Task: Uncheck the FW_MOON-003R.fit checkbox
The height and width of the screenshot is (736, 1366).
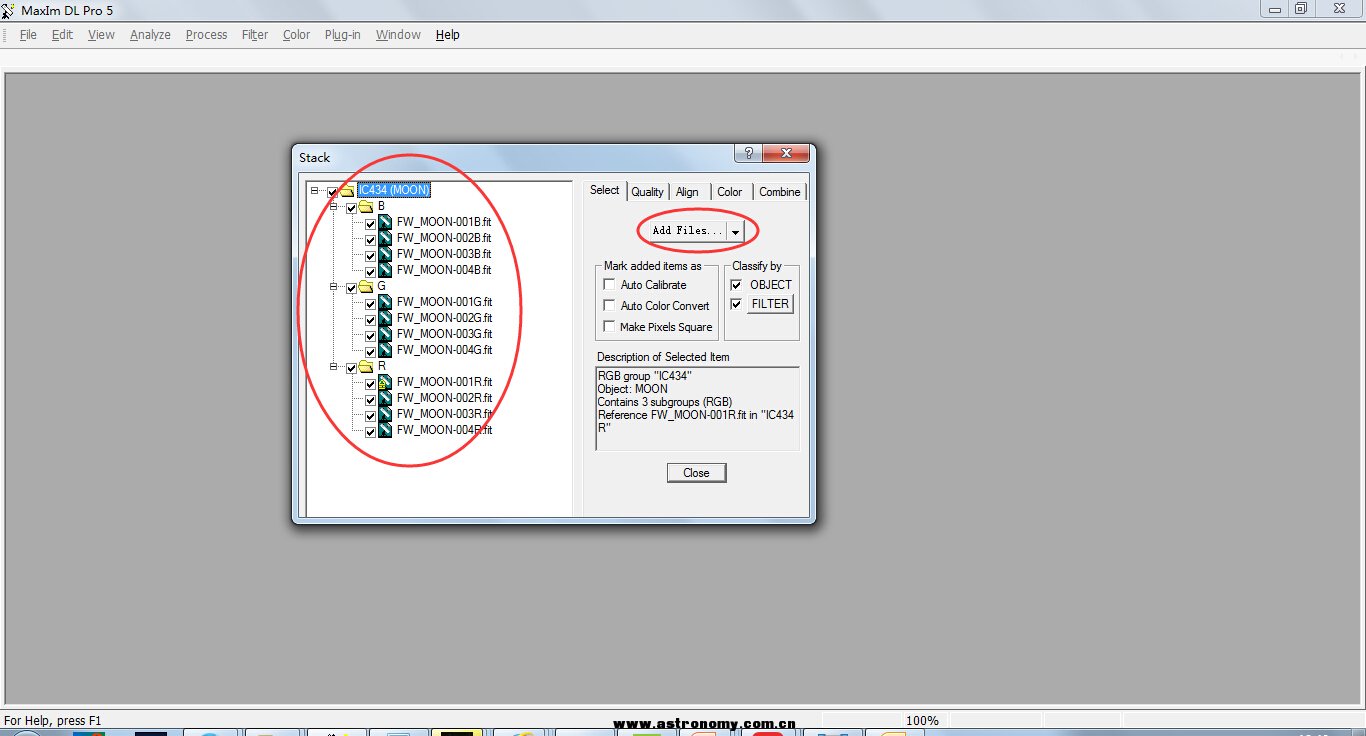Action: (x=370, y=416)
